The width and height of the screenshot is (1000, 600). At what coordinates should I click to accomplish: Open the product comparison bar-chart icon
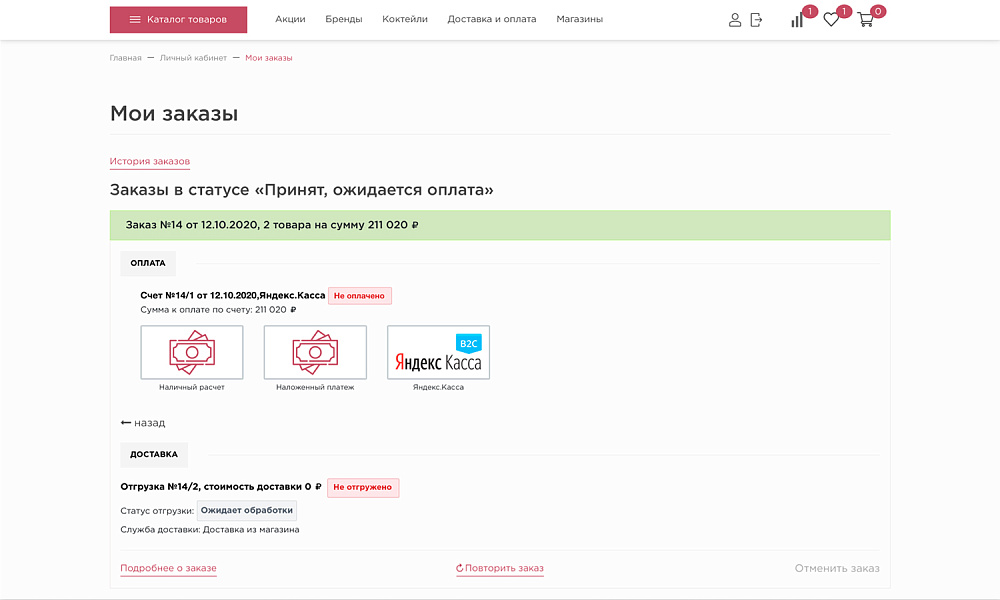point(797,20)
